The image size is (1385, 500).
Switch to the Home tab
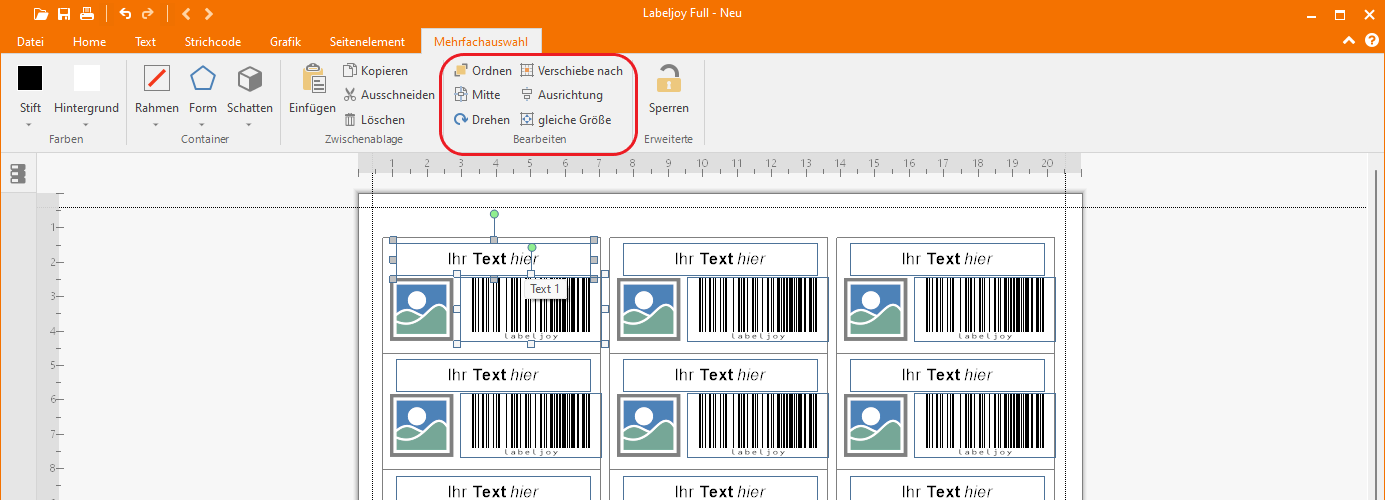(90, 42)
